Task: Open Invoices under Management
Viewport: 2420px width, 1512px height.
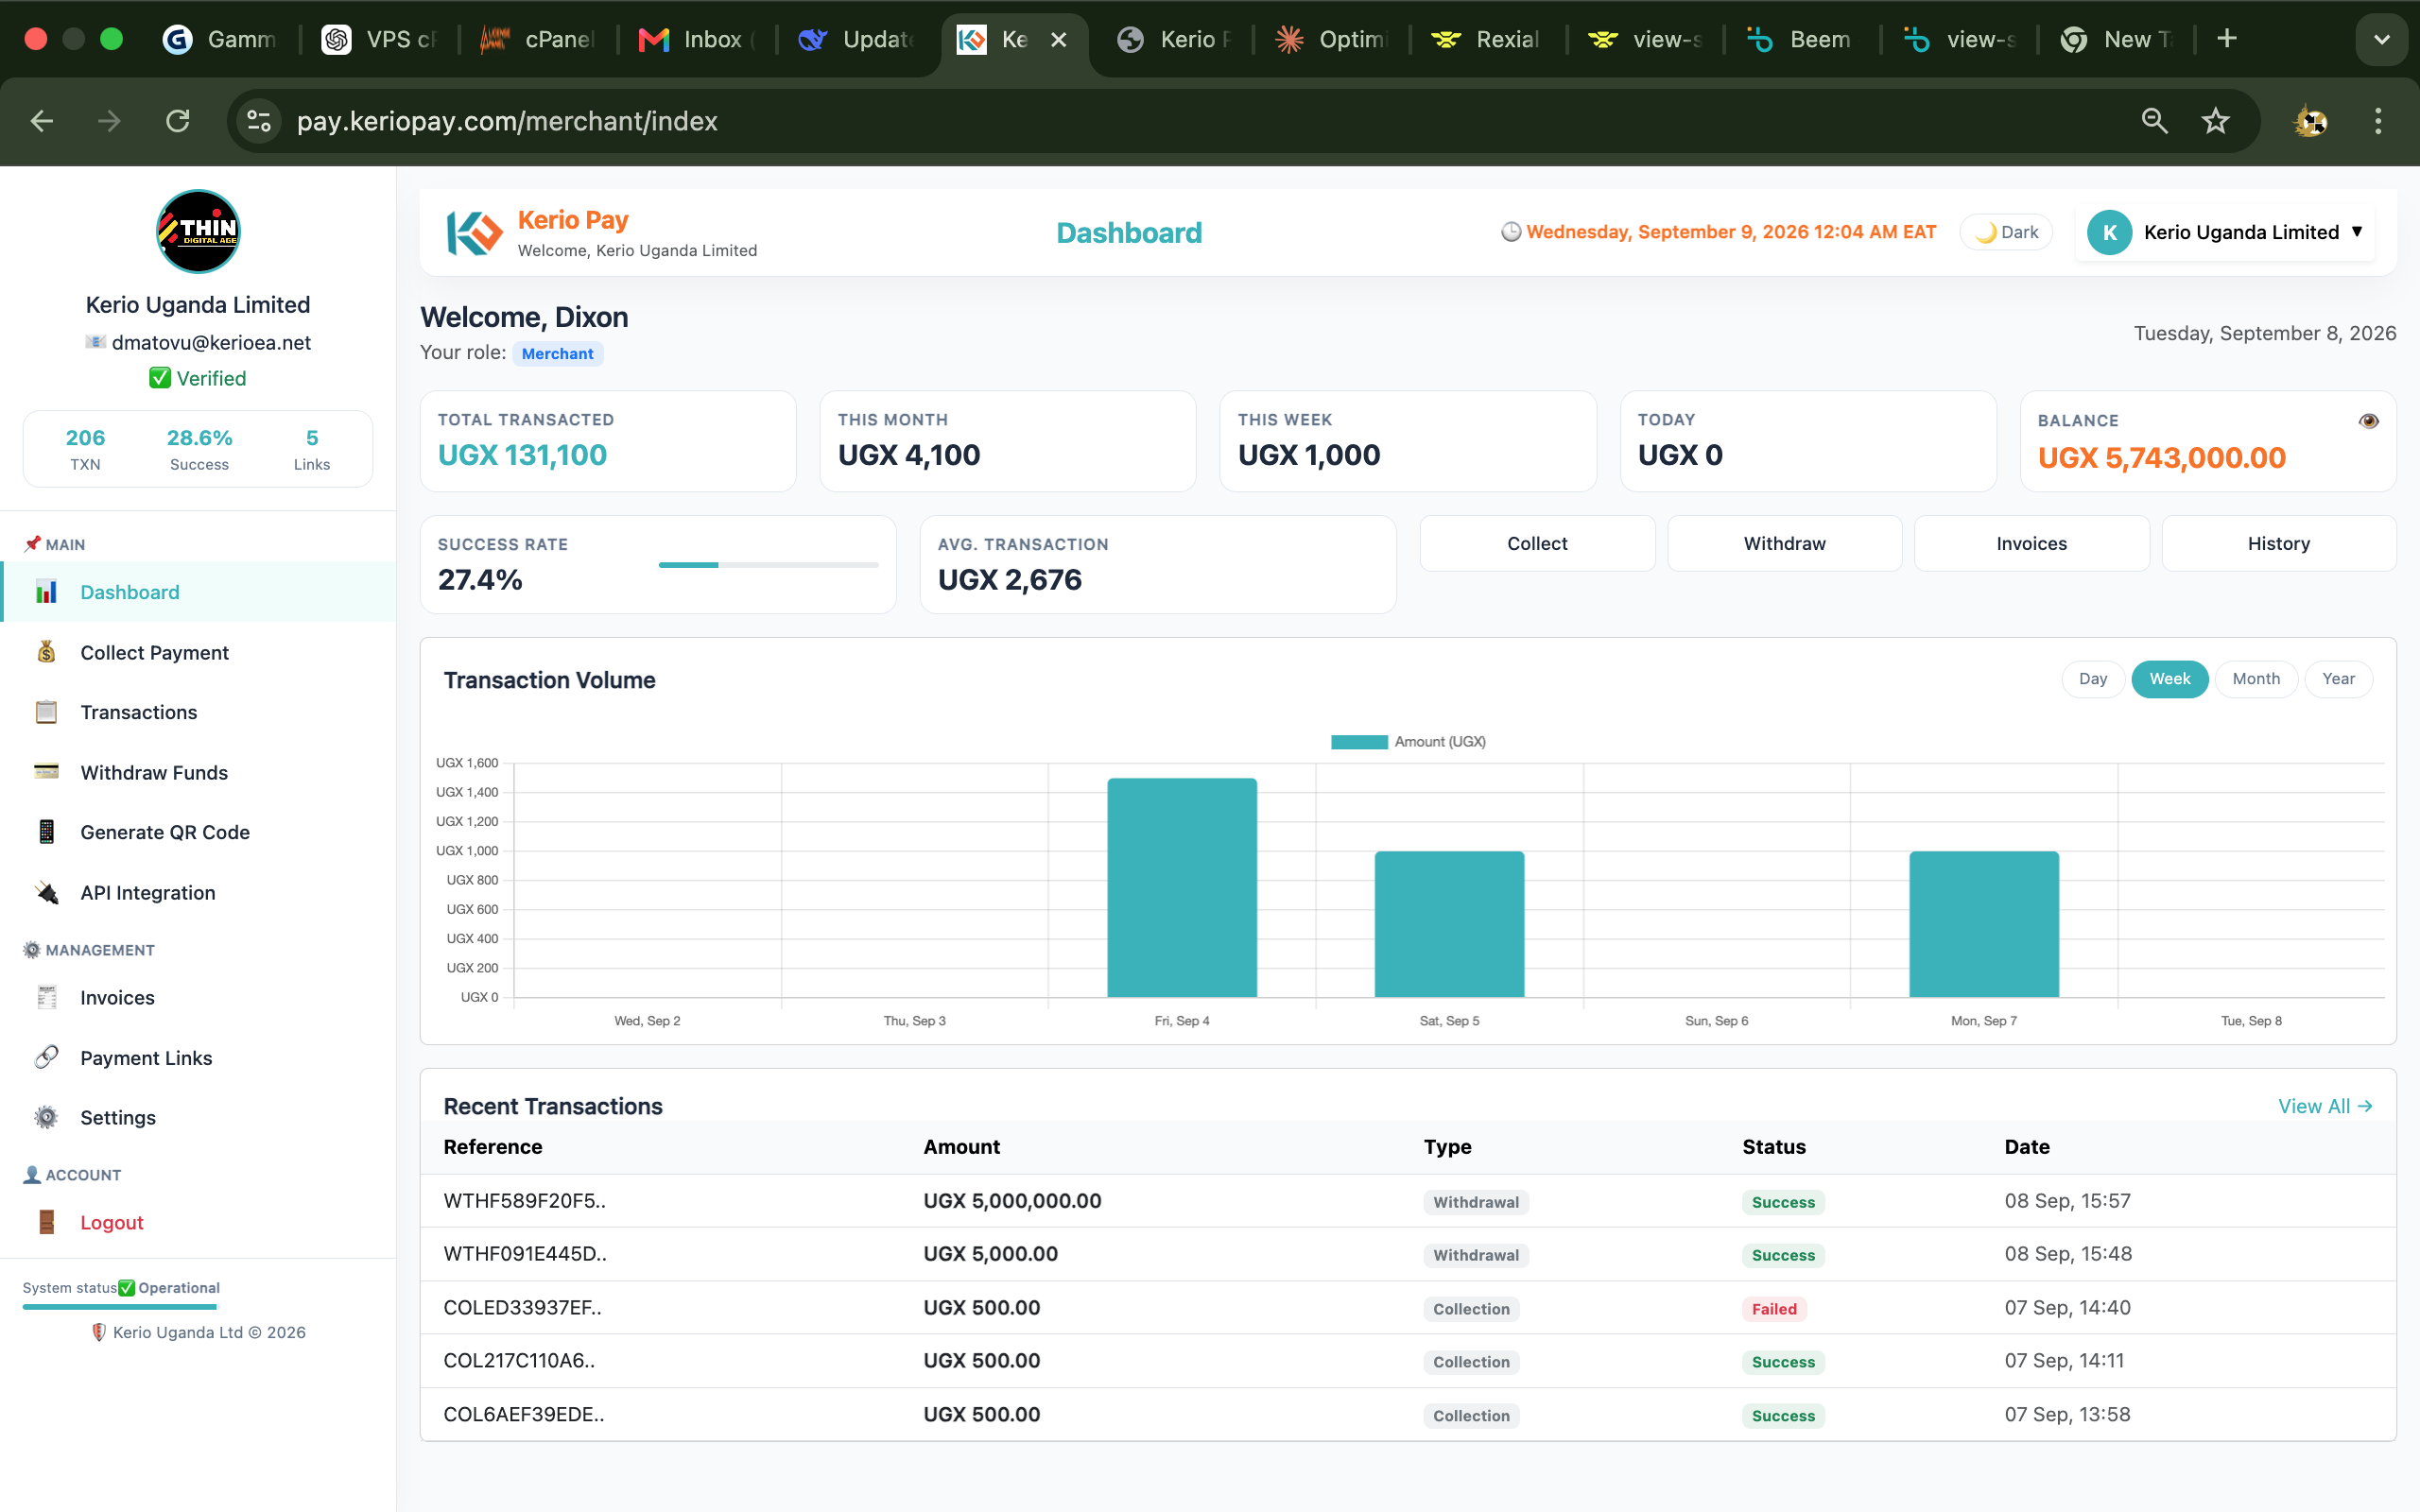Action: (198, 997)
